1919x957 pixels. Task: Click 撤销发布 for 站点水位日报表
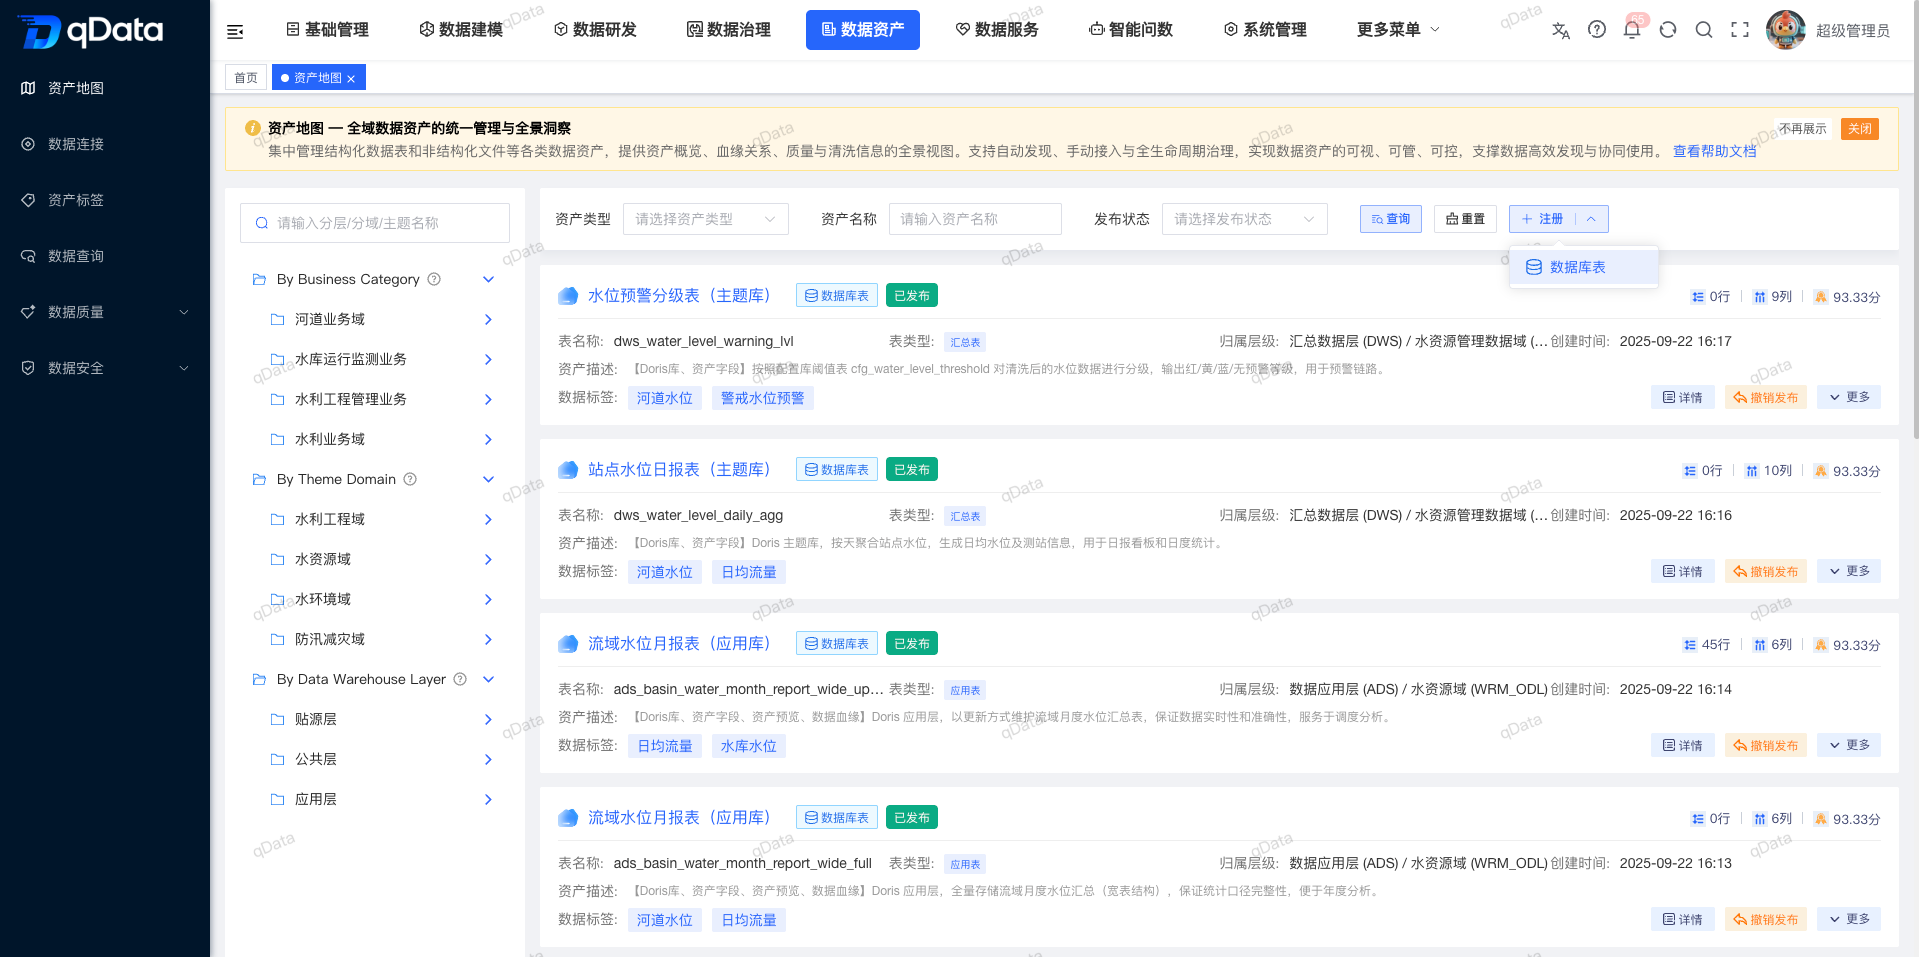coord(1766,571)
